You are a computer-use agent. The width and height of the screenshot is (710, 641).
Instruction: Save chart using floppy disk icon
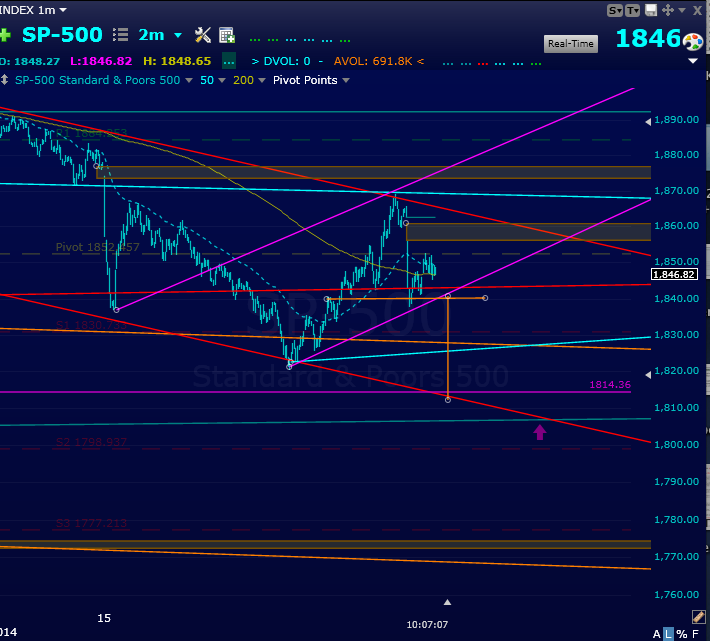coord(651,10)
